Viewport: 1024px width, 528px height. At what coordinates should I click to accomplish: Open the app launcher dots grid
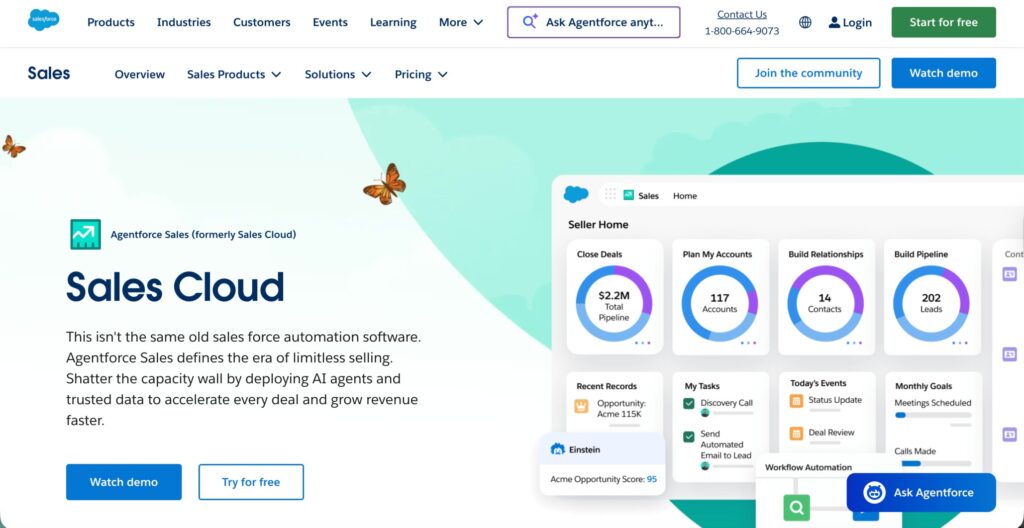pyautogui.click(x=610, y=194)
